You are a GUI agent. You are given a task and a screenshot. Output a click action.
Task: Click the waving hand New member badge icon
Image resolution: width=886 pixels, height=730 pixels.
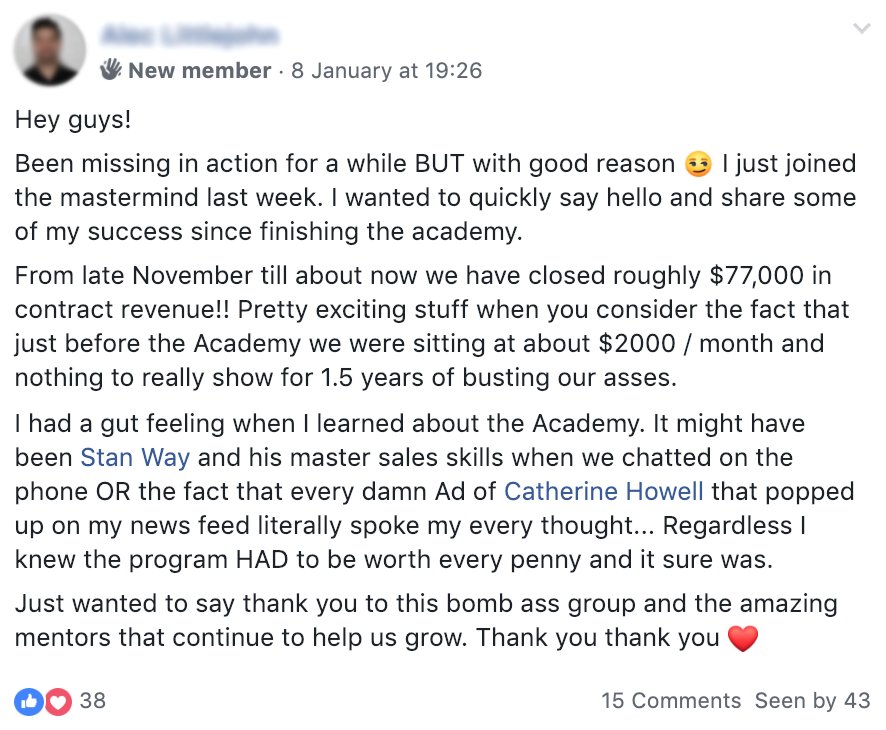tap(110, 70)
